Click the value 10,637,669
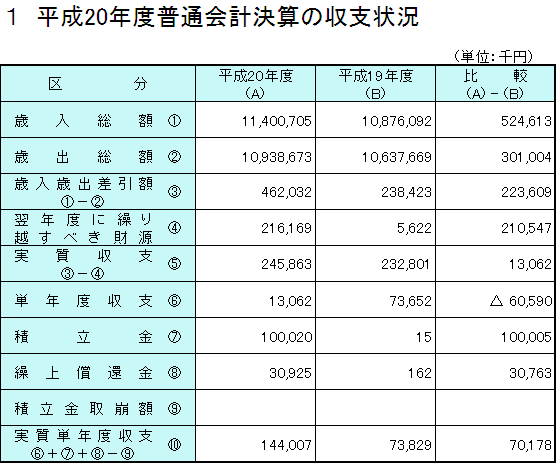 pos(396,157)
